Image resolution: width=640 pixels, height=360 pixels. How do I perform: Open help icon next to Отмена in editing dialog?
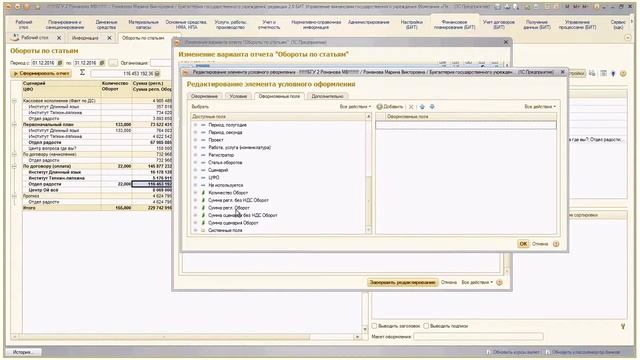click(556, 244)
